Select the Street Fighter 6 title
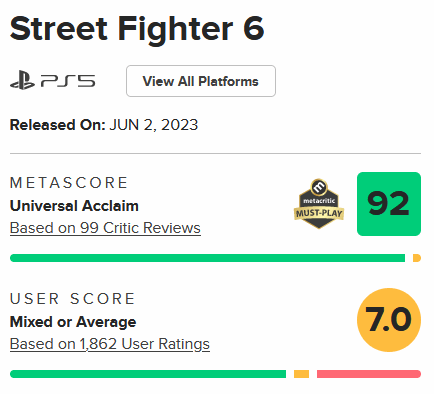434x394 pixels. pos(137,29)
